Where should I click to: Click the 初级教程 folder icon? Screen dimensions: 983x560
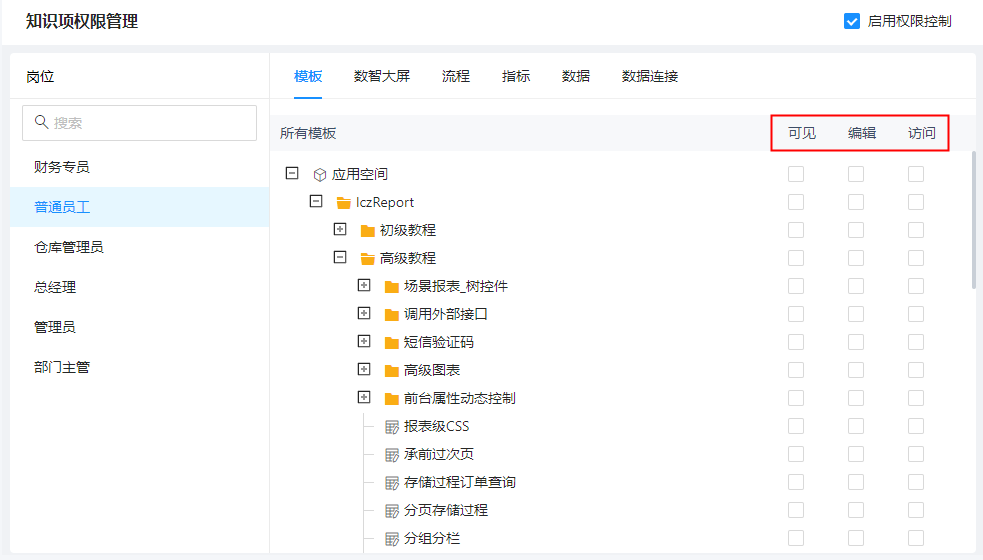coord(368,230)
